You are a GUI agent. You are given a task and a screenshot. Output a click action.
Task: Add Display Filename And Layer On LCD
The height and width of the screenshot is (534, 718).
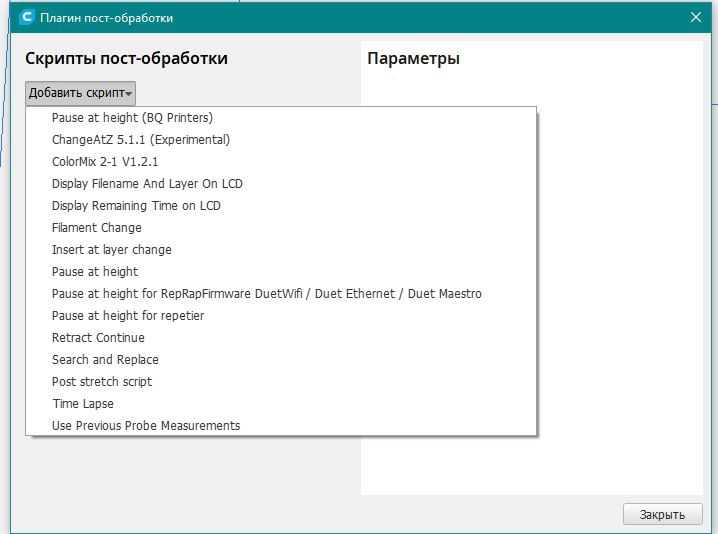281,184
